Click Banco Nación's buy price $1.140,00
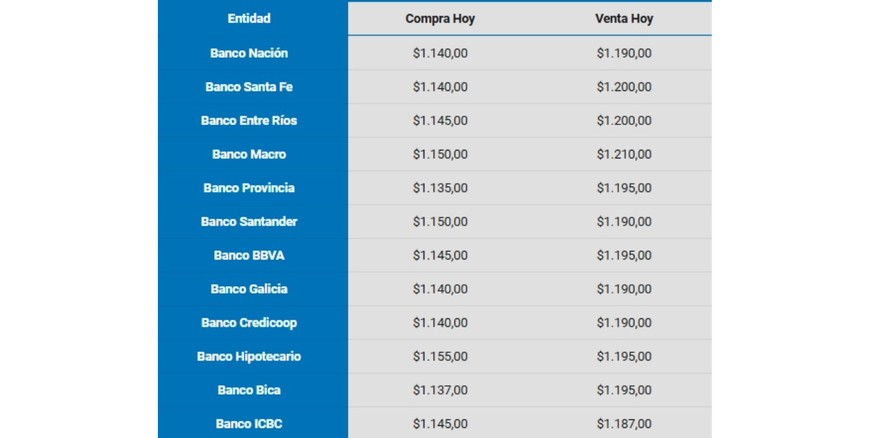870x438 pixels. [439, 53]
